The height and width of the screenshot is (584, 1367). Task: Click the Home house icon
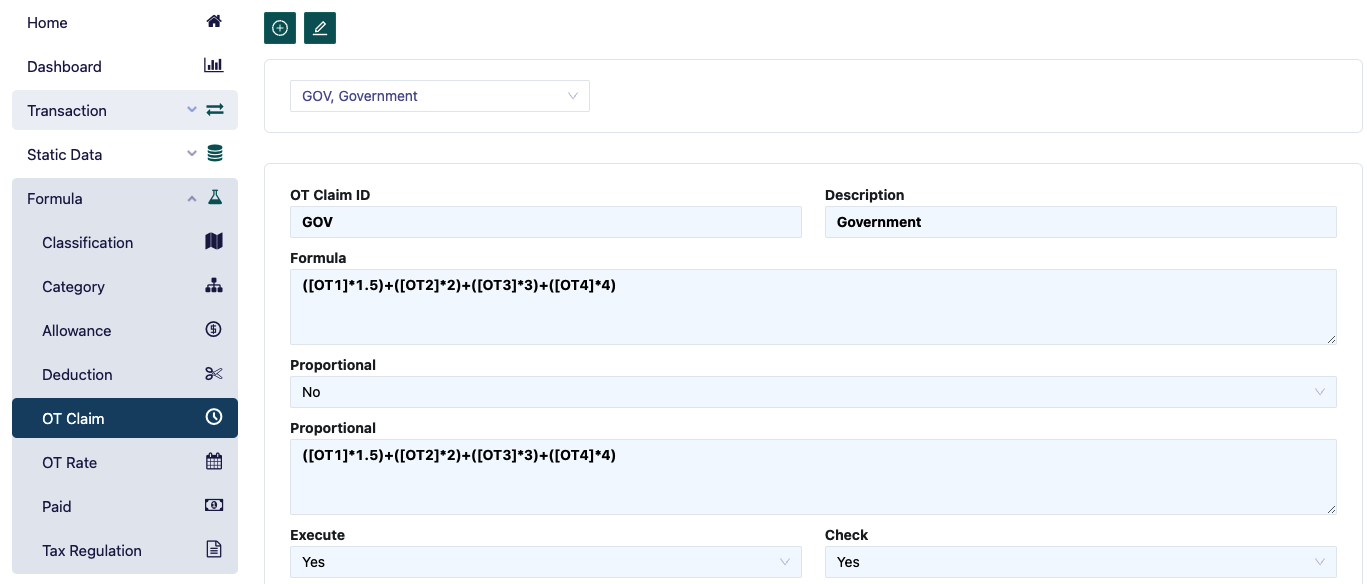[214, 21]
